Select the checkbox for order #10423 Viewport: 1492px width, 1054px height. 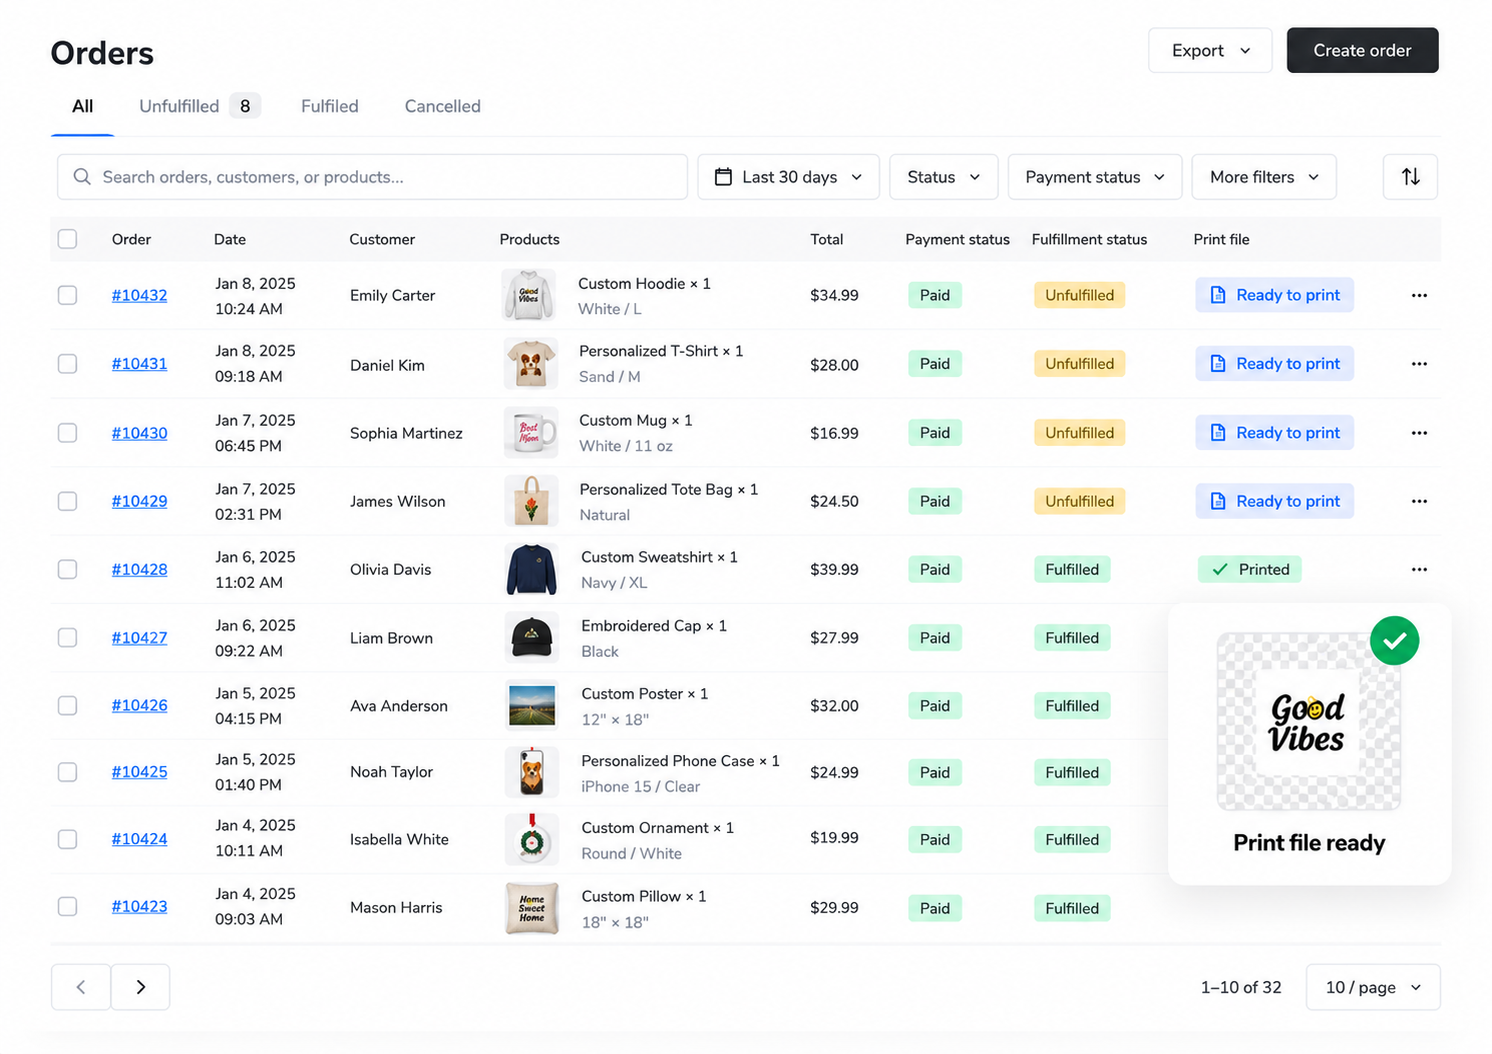pos(67,907)
